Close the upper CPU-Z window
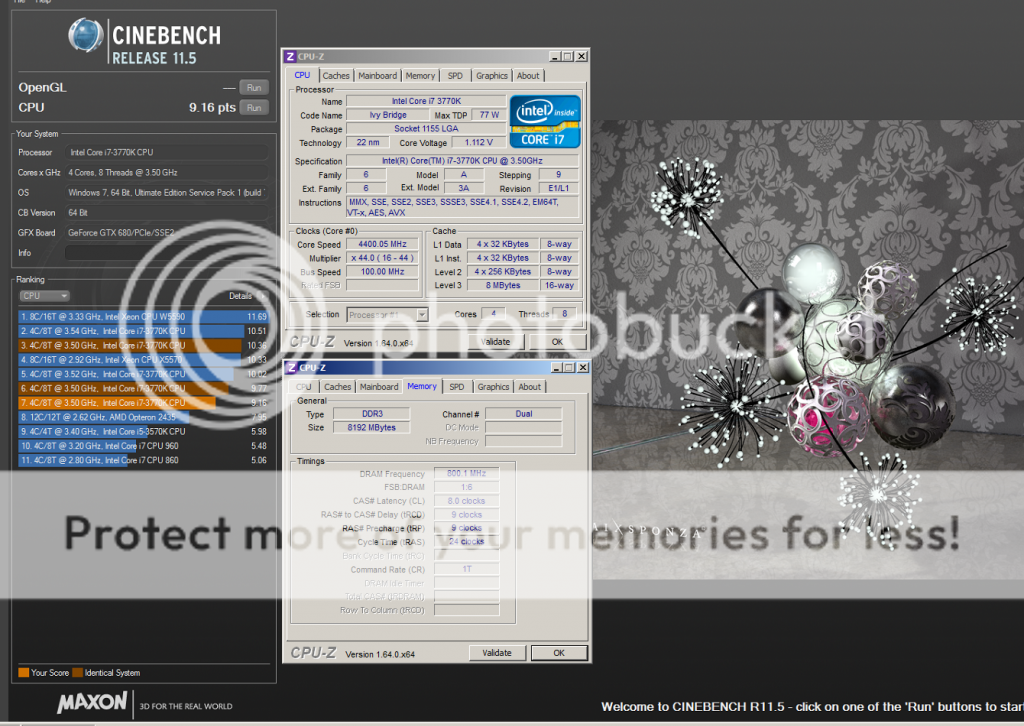This screenshot has height=726, width=1024. [x=581, y=57]
